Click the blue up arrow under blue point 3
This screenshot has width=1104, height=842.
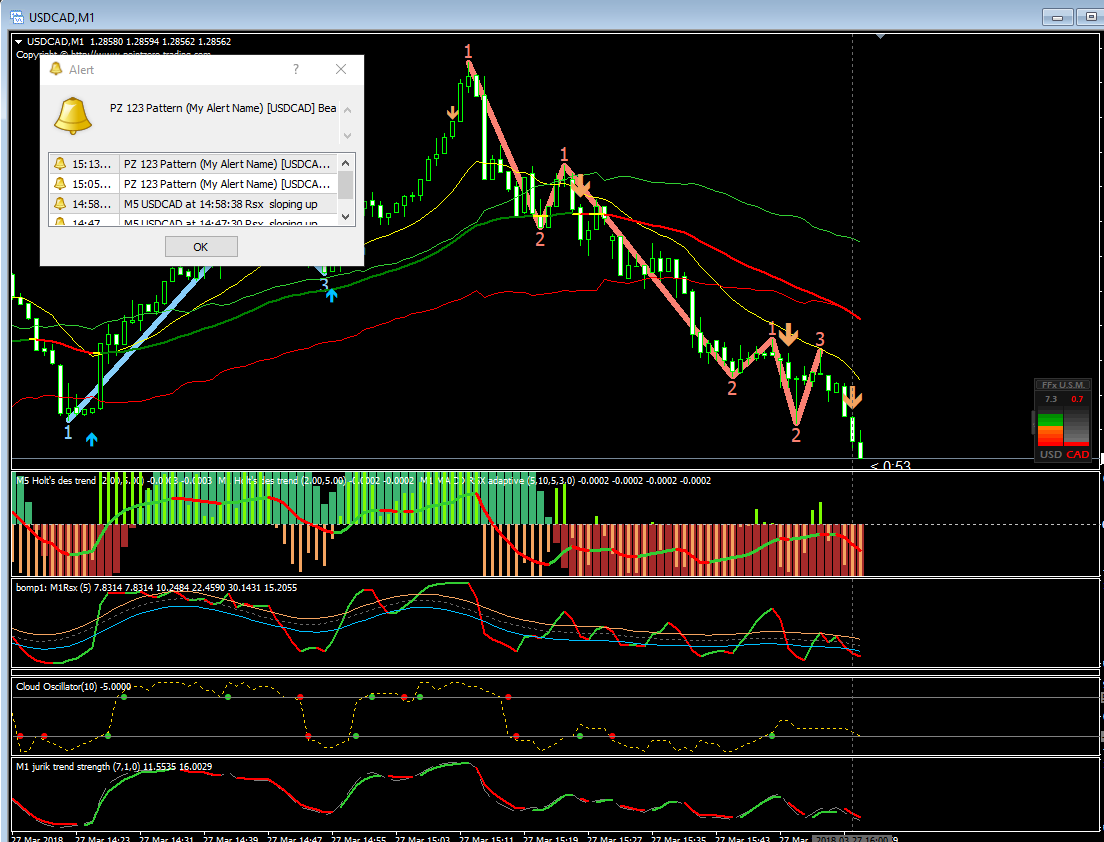coord(331,296)
